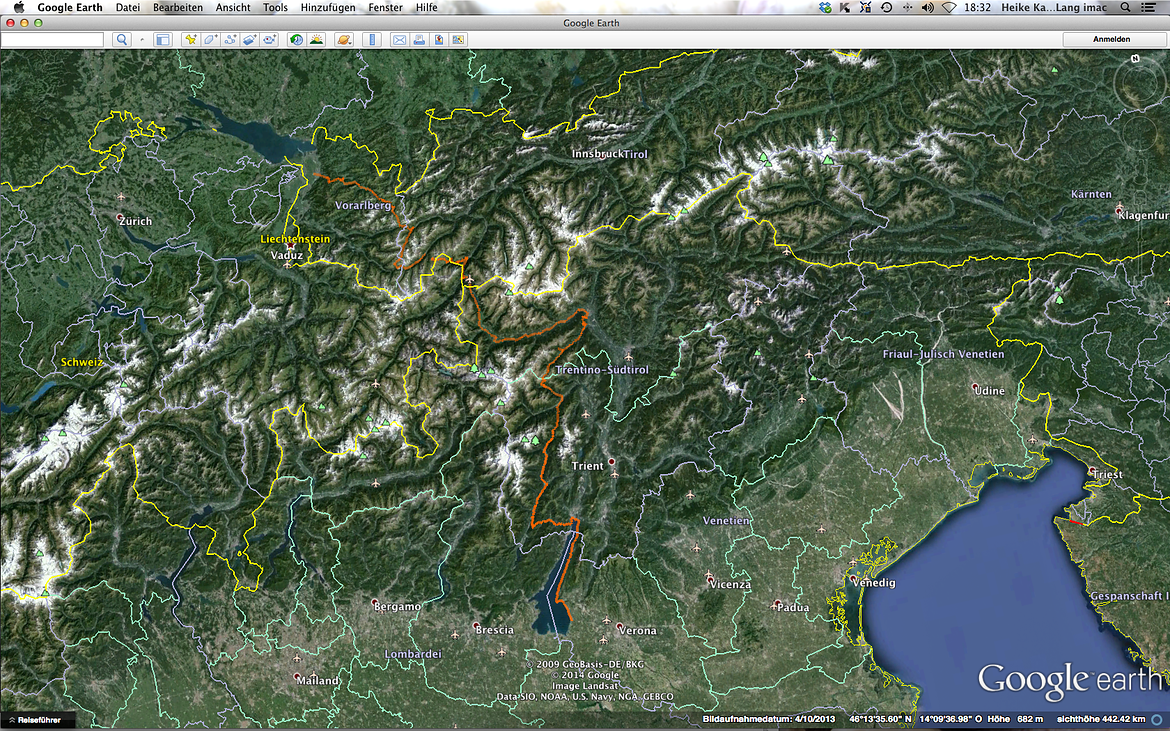
Task: Click the search magnifier button in toolbar
Action: click(122, 40)
